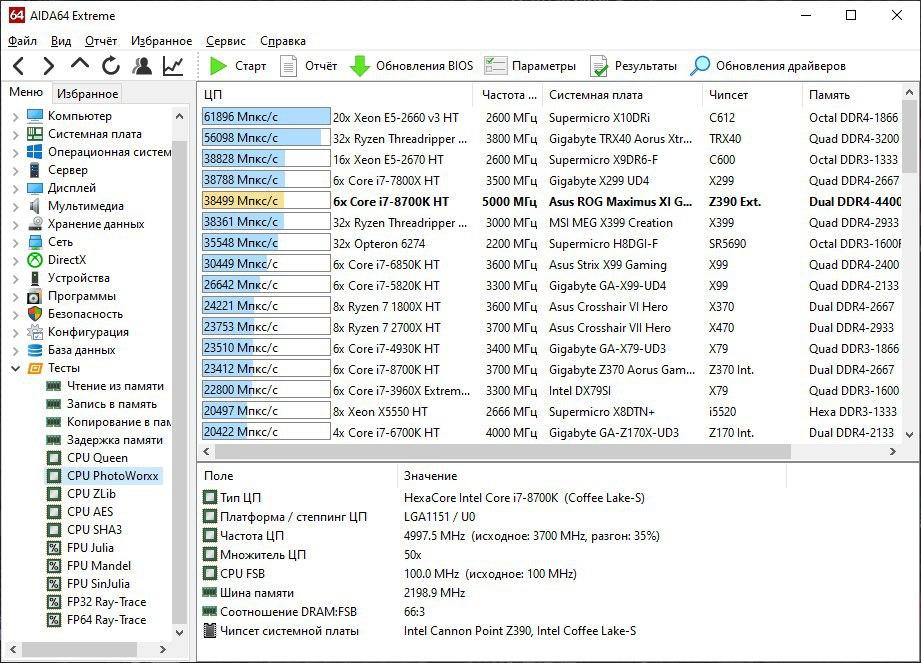Click the results table horizontal scrollbar
Viewport: 921px width, 663px height.
[x=503, y=452]
